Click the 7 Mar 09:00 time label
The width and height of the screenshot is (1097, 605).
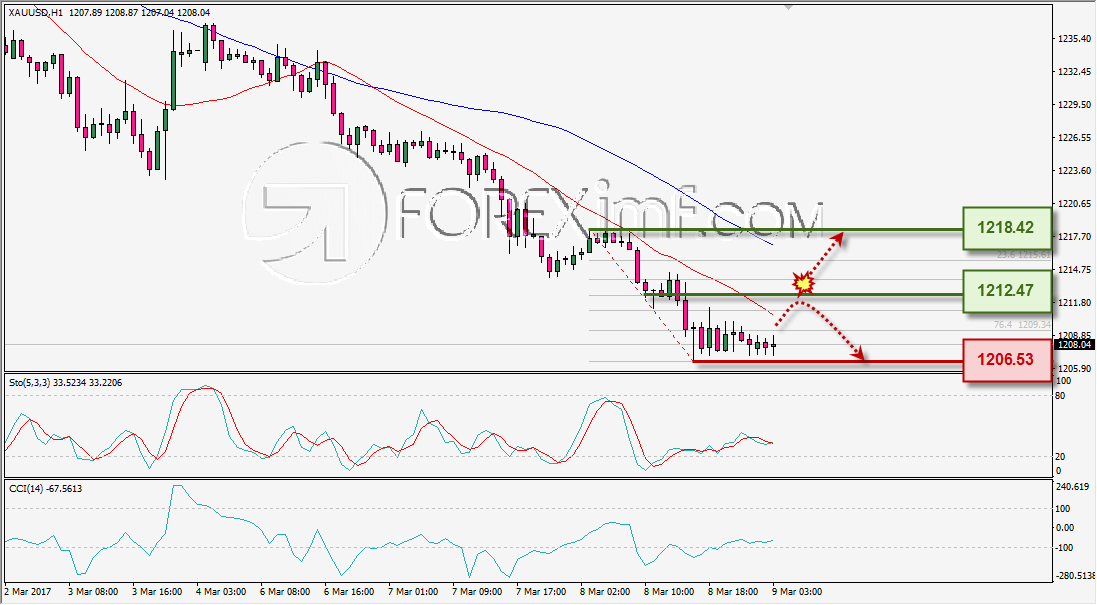pos(477,592)
